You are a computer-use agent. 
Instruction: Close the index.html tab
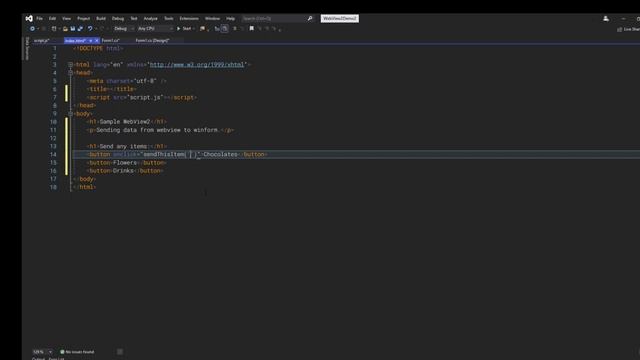(97, 41)
